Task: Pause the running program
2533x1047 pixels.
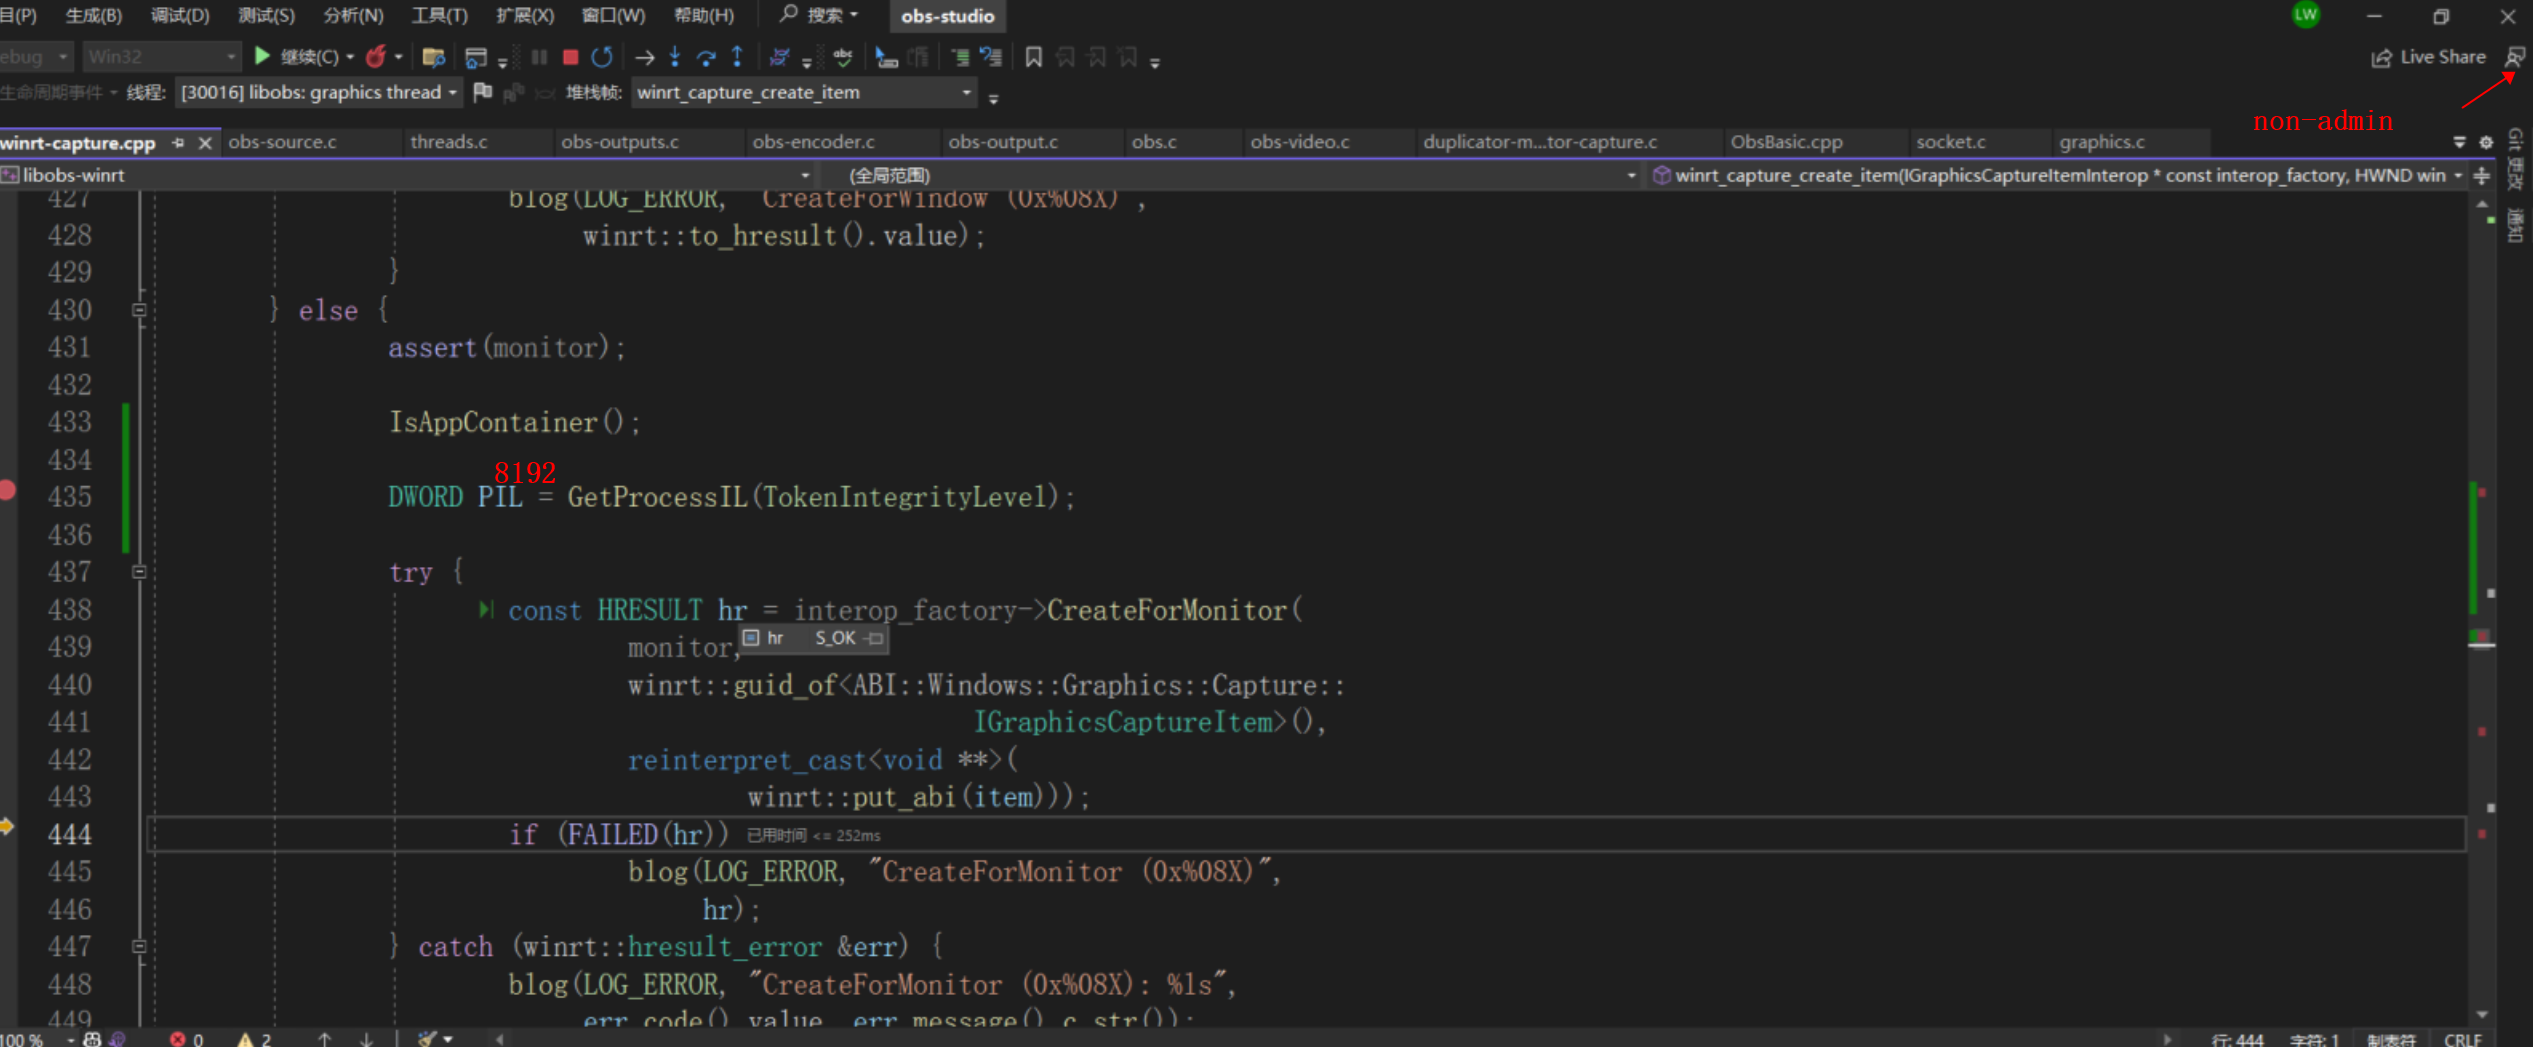Action: pyautogui.click(x=539, y=57)
